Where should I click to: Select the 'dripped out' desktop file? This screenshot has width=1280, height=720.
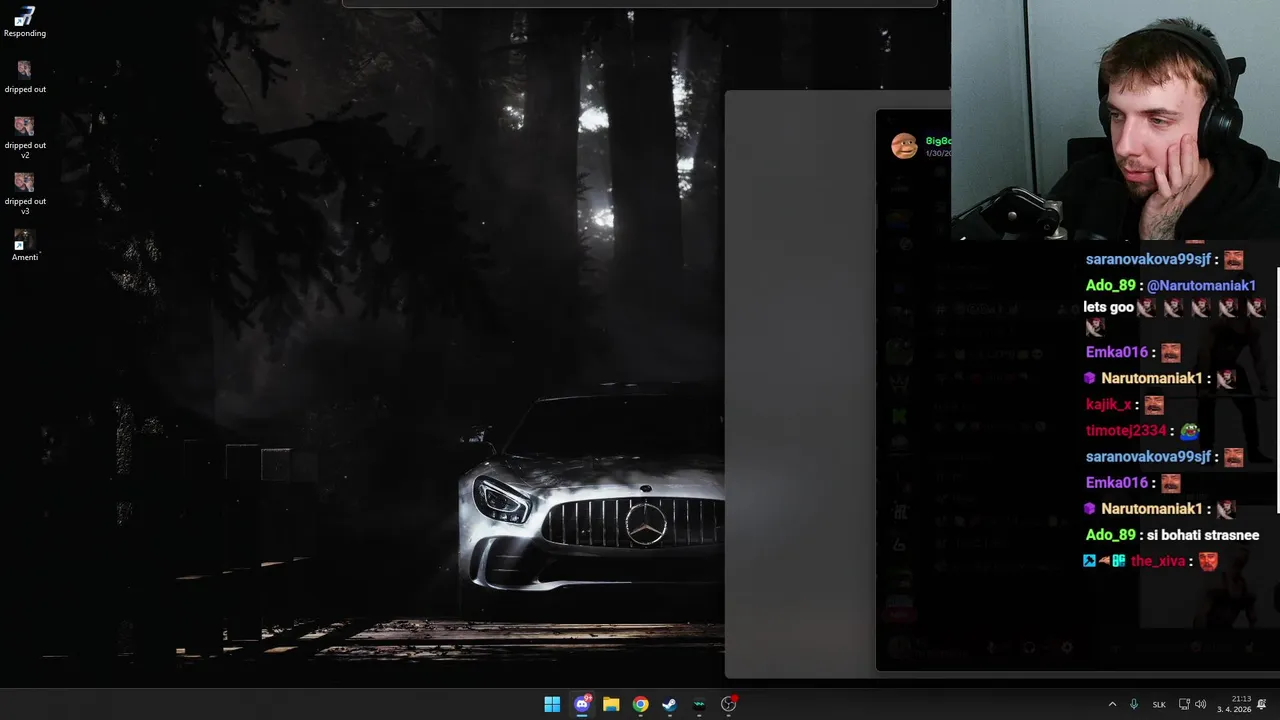coord(25,77)
